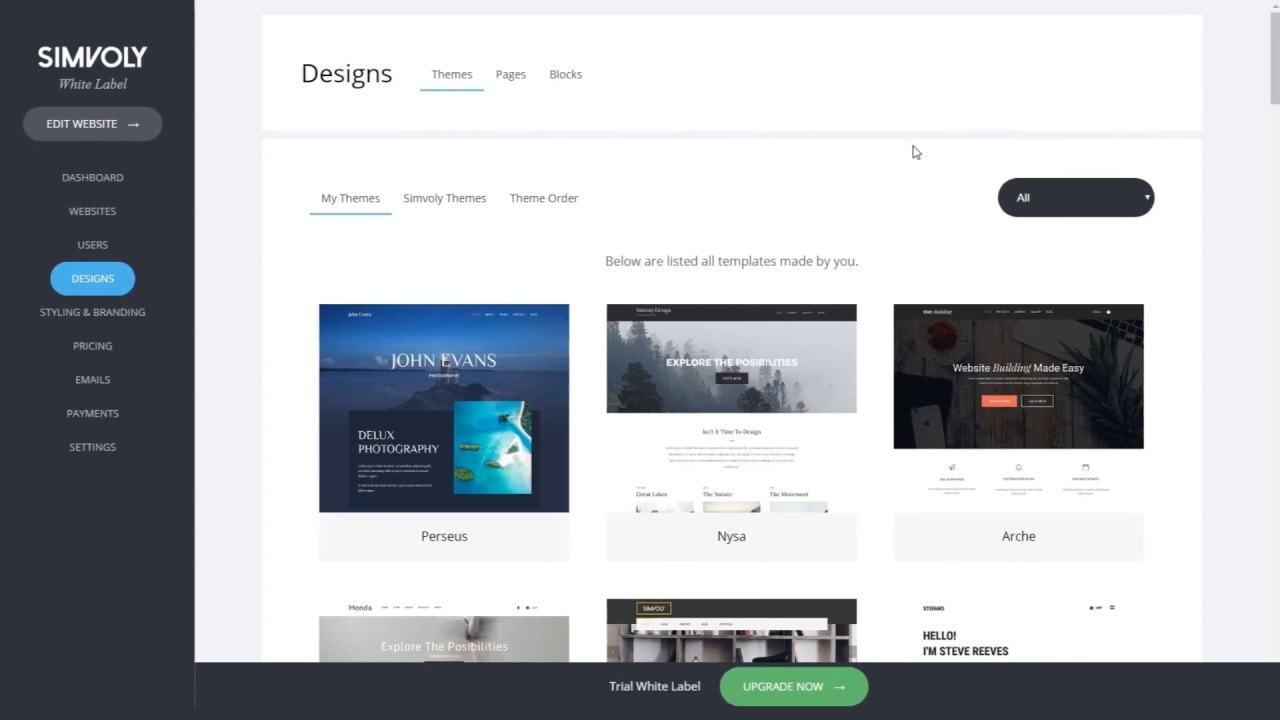Open the Emails section

92,379
